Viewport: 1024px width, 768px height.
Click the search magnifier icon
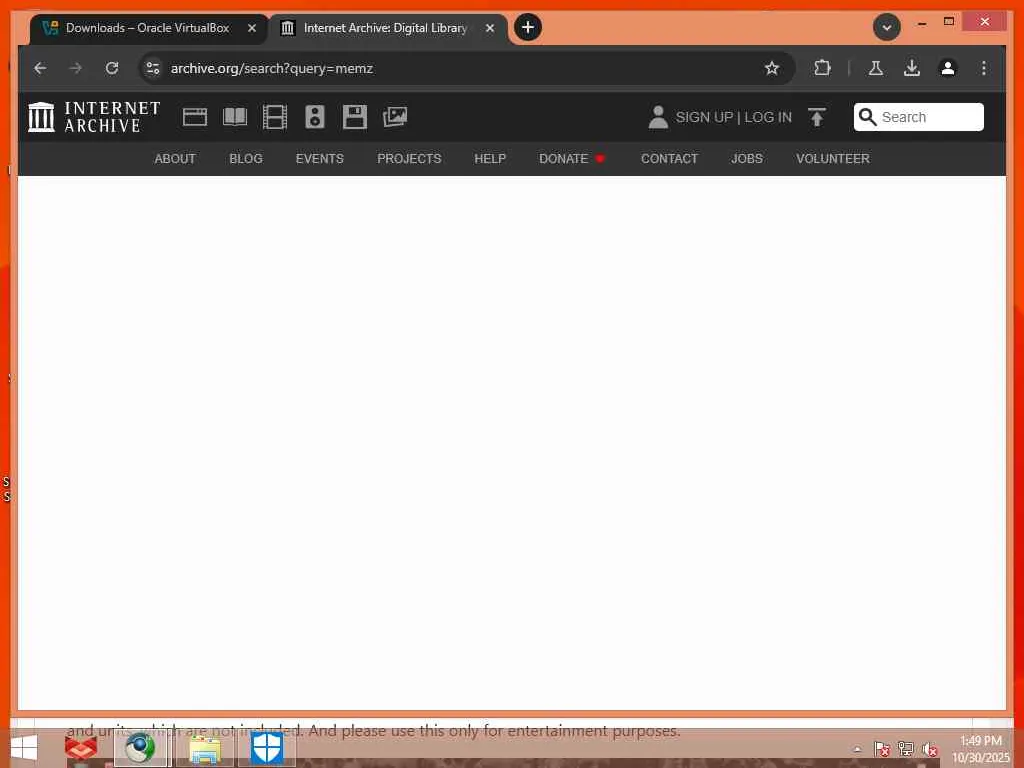[x=867, y=117]
